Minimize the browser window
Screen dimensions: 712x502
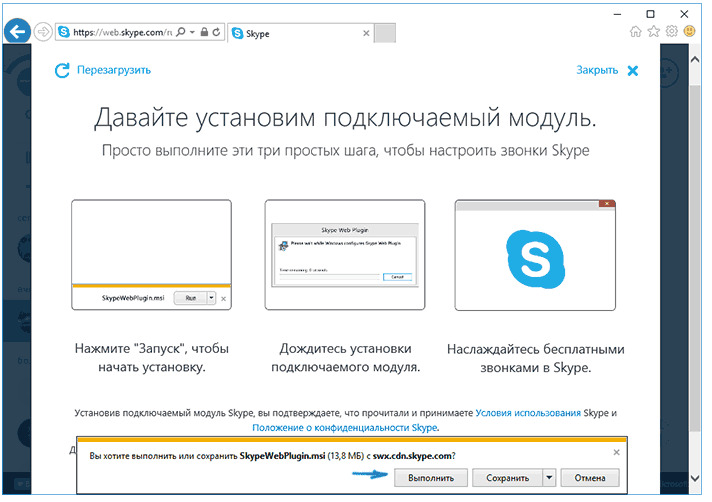point(617,14)
